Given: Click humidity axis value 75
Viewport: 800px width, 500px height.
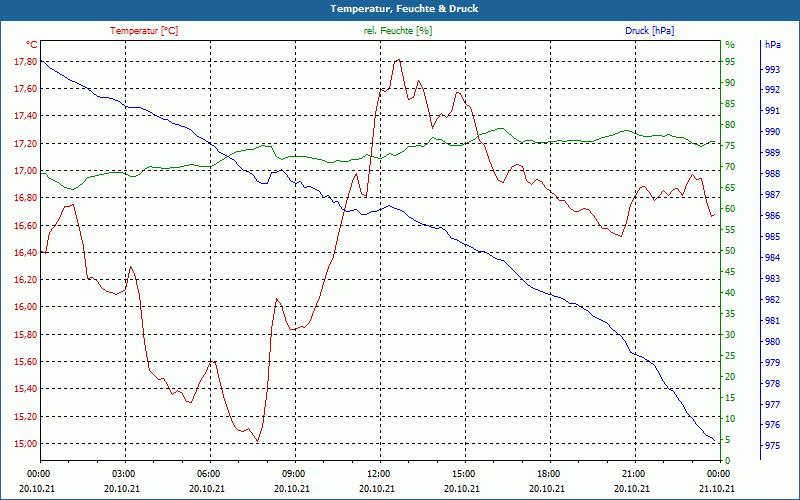Looking at the screenshot, I should click(730, 145).
